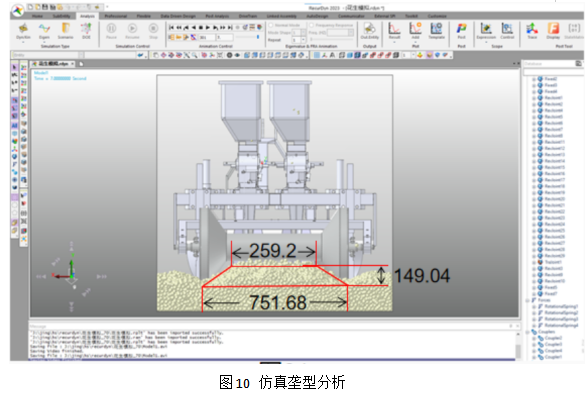
Task: Jump to the last animation frame
Action: (230, 27)
